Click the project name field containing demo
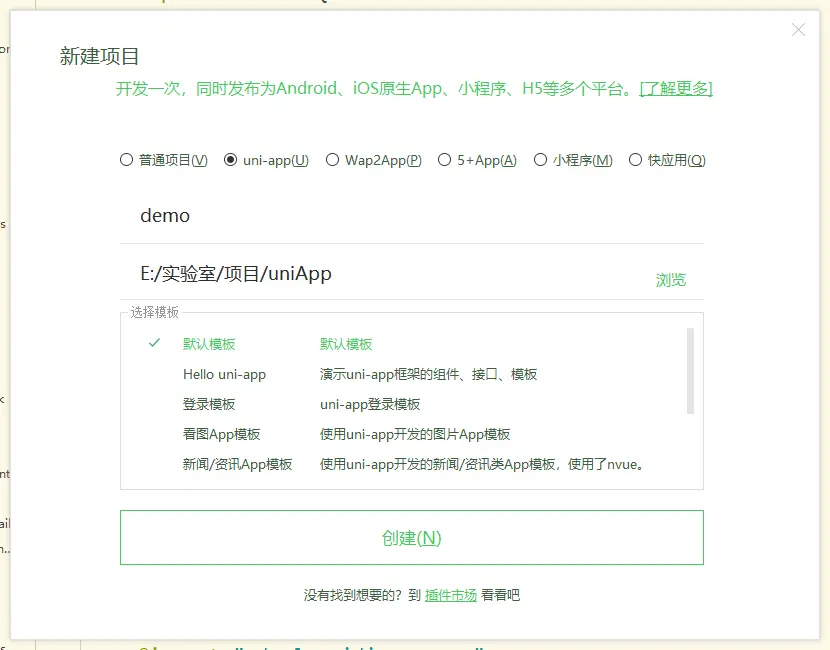The image size is (830, 650). 412,216
